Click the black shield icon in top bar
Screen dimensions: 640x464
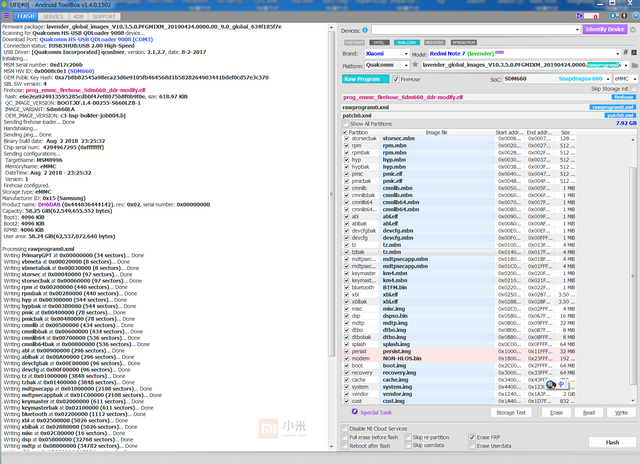point(624,16)
